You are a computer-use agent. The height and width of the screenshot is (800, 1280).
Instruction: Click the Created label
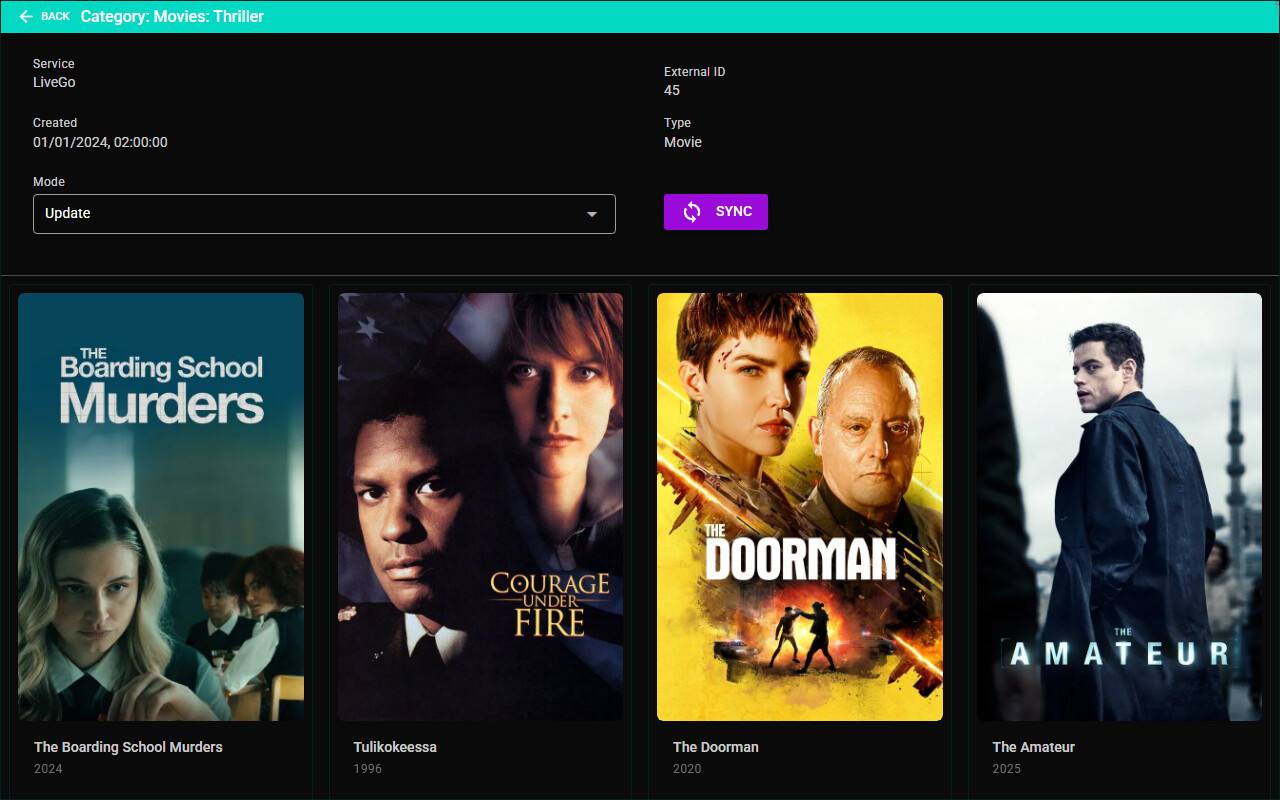coord(55,123)
